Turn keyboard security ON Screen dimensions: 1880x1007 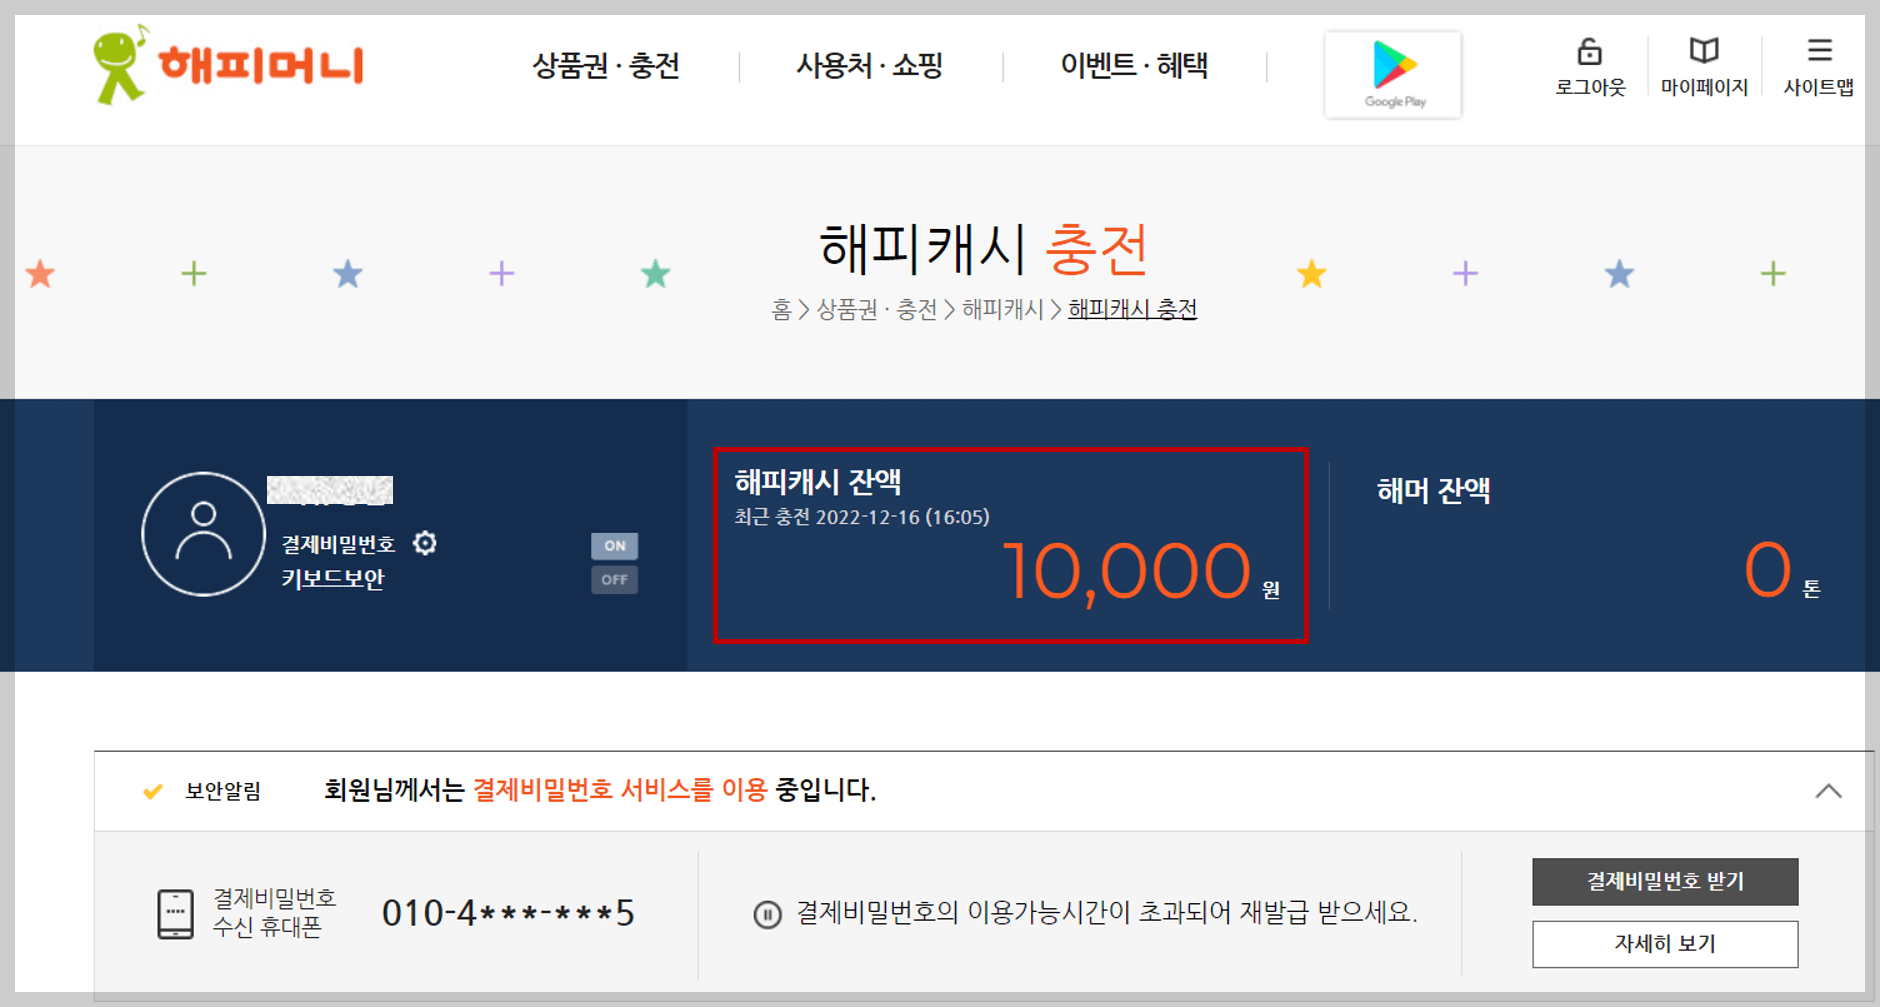(614, 546)
